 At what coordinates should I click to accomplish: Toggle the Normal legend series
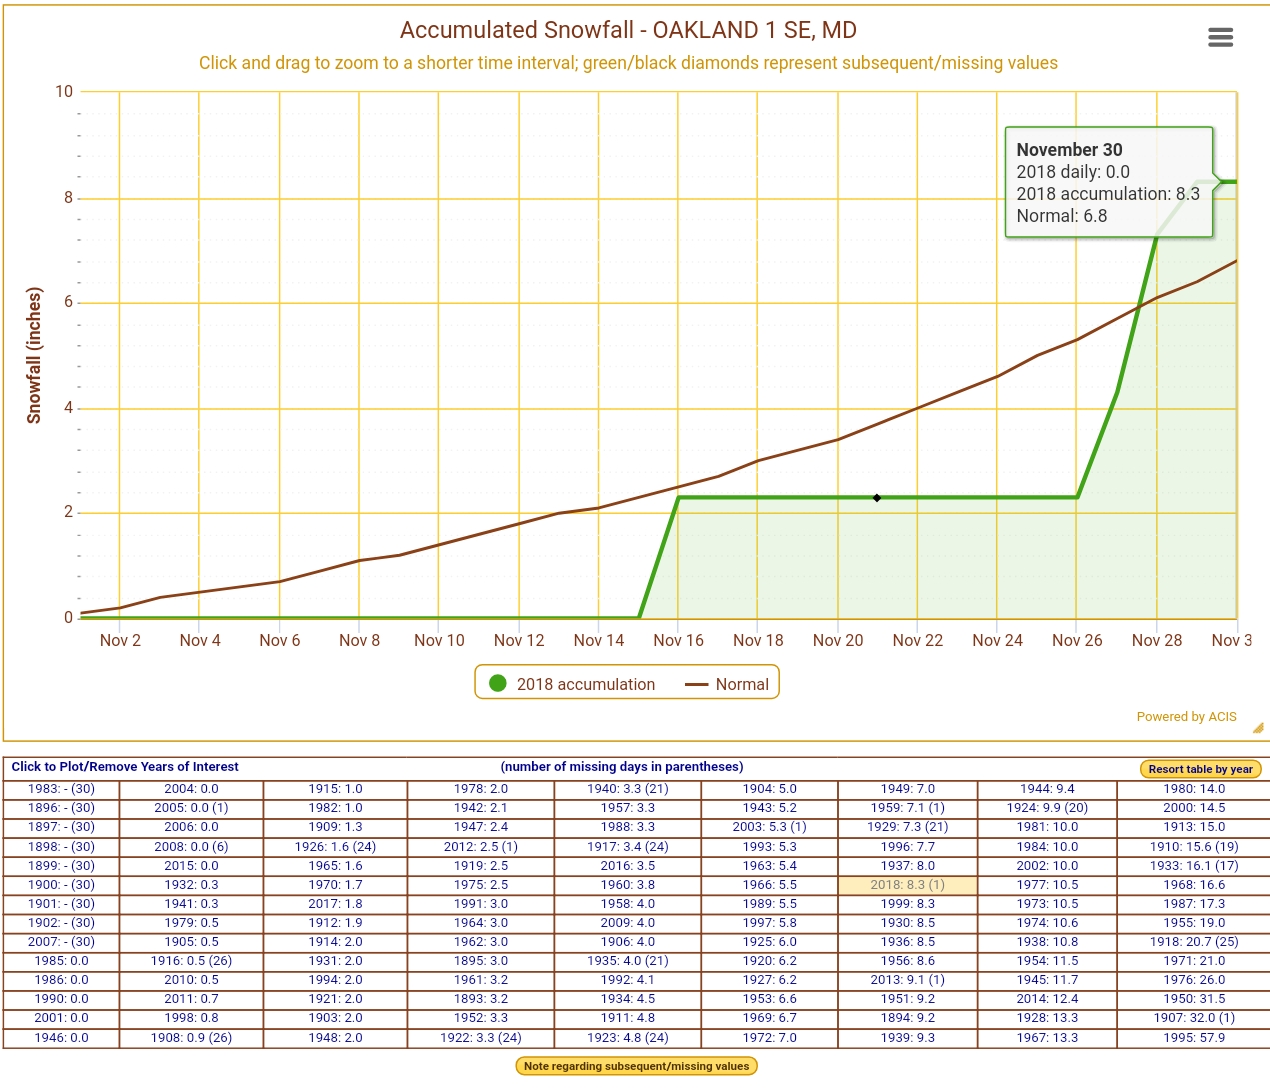[x=727, y=684]
